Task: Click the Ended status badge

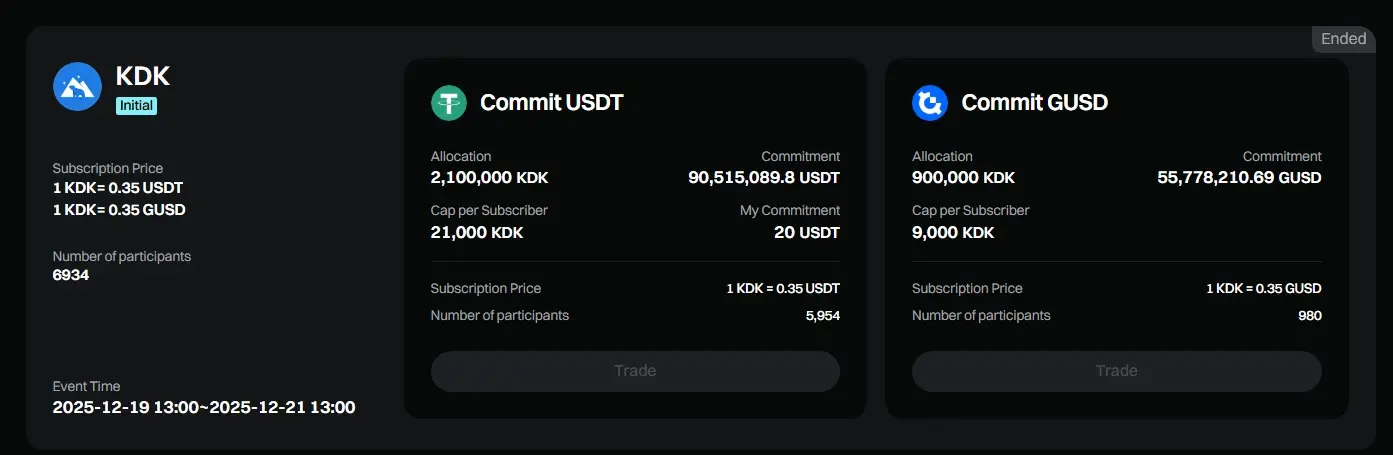Action: coord(1343,39)
